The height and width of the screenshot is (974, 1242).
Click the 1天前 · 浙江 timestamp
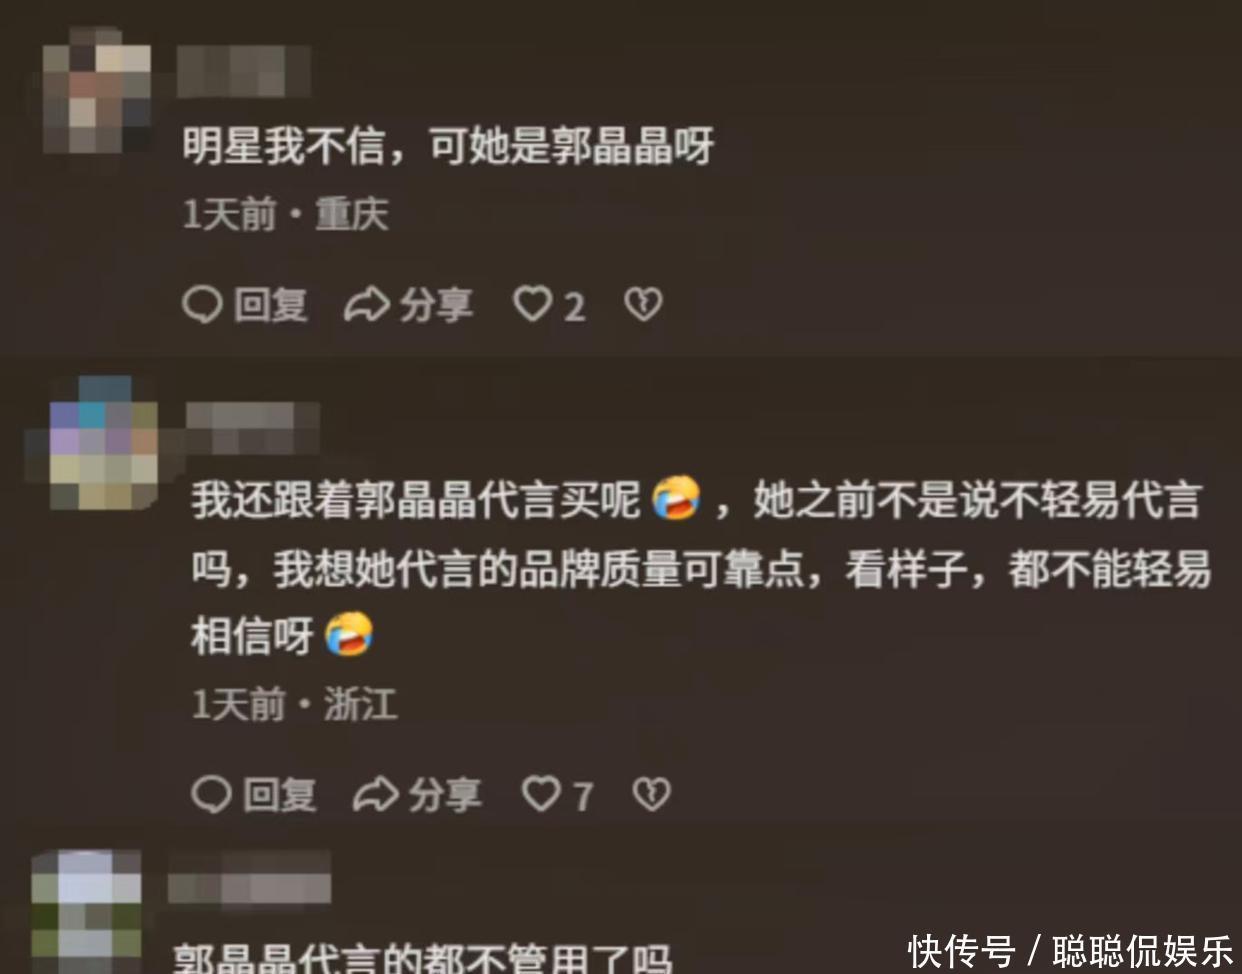point(294,704)
